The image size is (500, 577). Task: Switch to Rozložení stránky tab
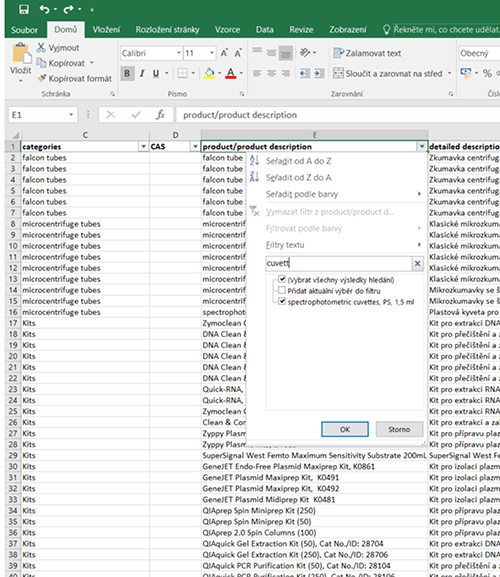167,30
